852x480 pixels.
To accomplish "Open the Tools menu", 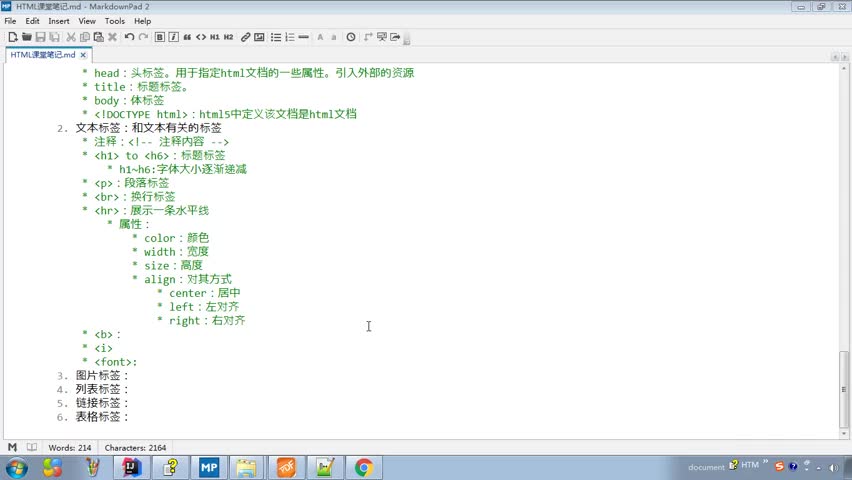I will [115, 21].
